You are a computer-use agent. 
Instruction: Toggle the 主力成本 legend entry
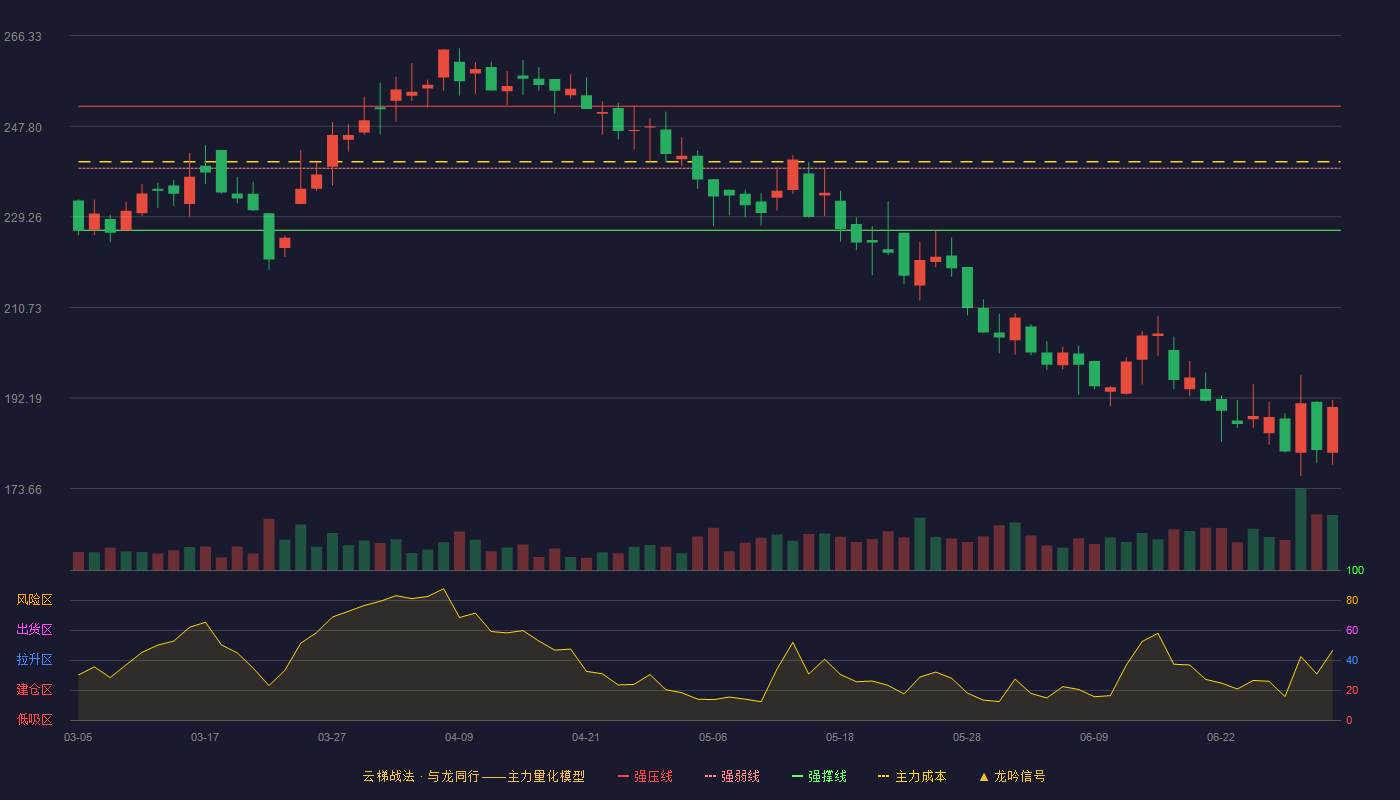pyautogui.click(x=912, y=776)
